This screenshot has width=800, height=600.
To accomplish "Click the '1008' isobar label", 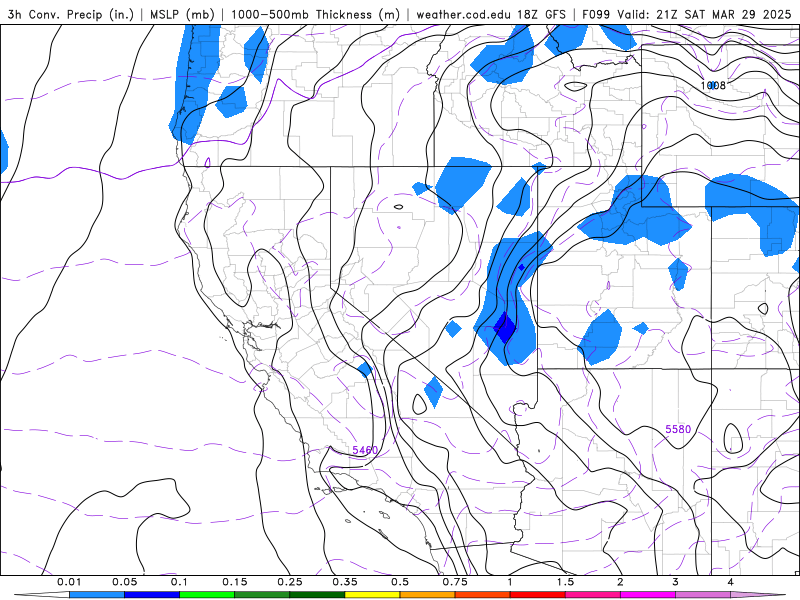I will click(x=713, y=85).
